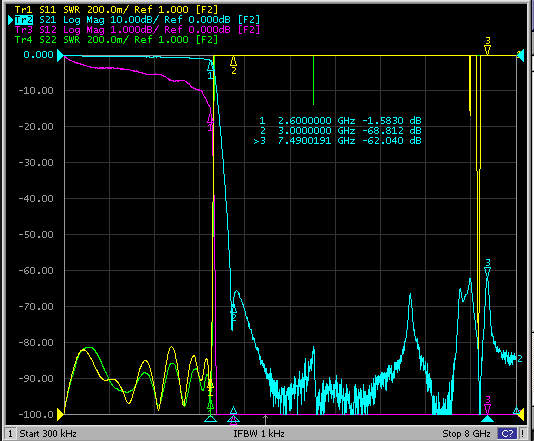
Task: Click the blue C? correction status indicator
Action: click(507, 434)
